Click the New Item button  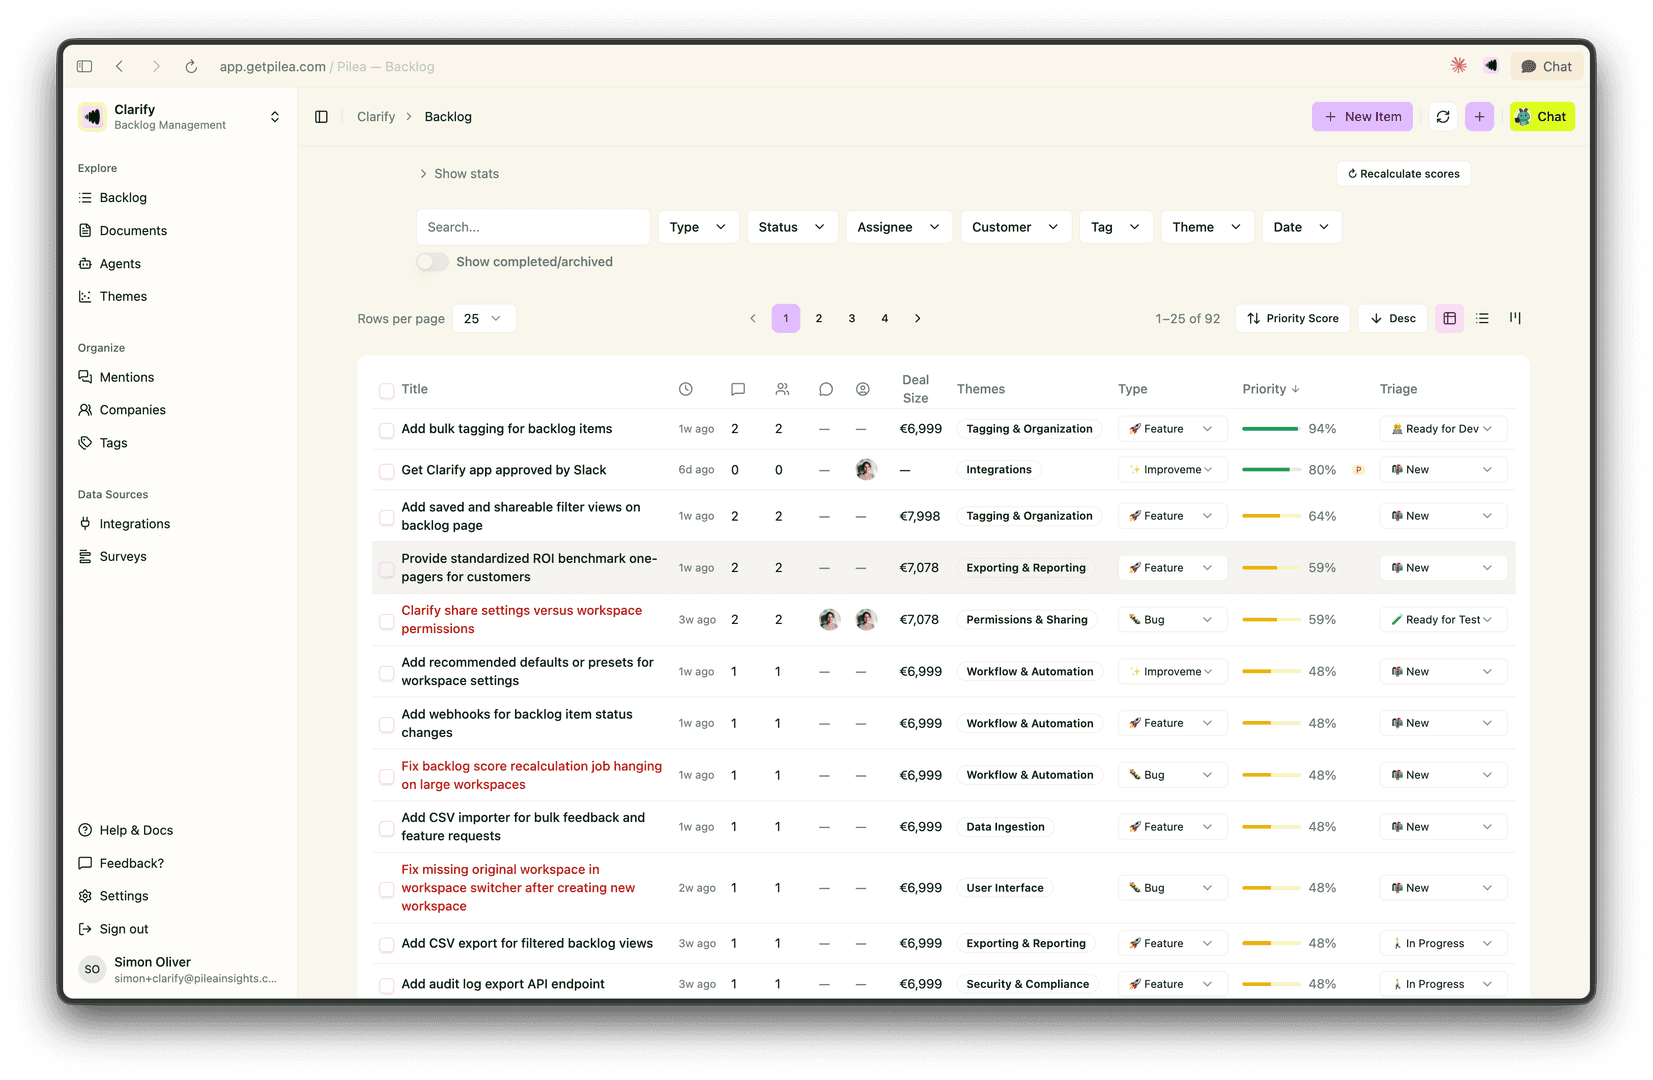[1362, 117]
